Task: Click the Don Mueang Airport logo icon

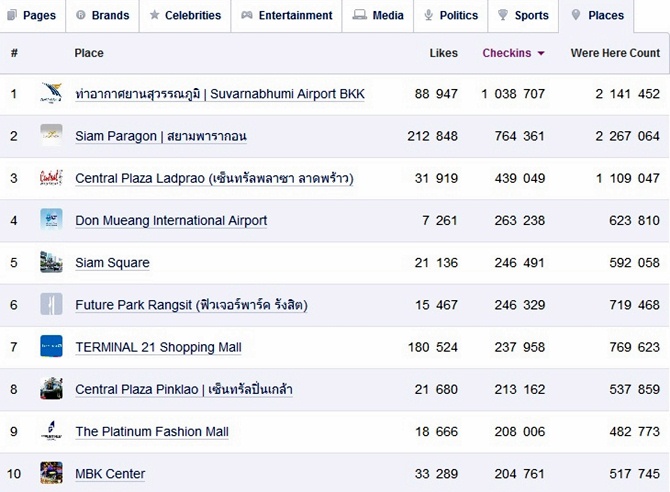Action: point(51,220)
